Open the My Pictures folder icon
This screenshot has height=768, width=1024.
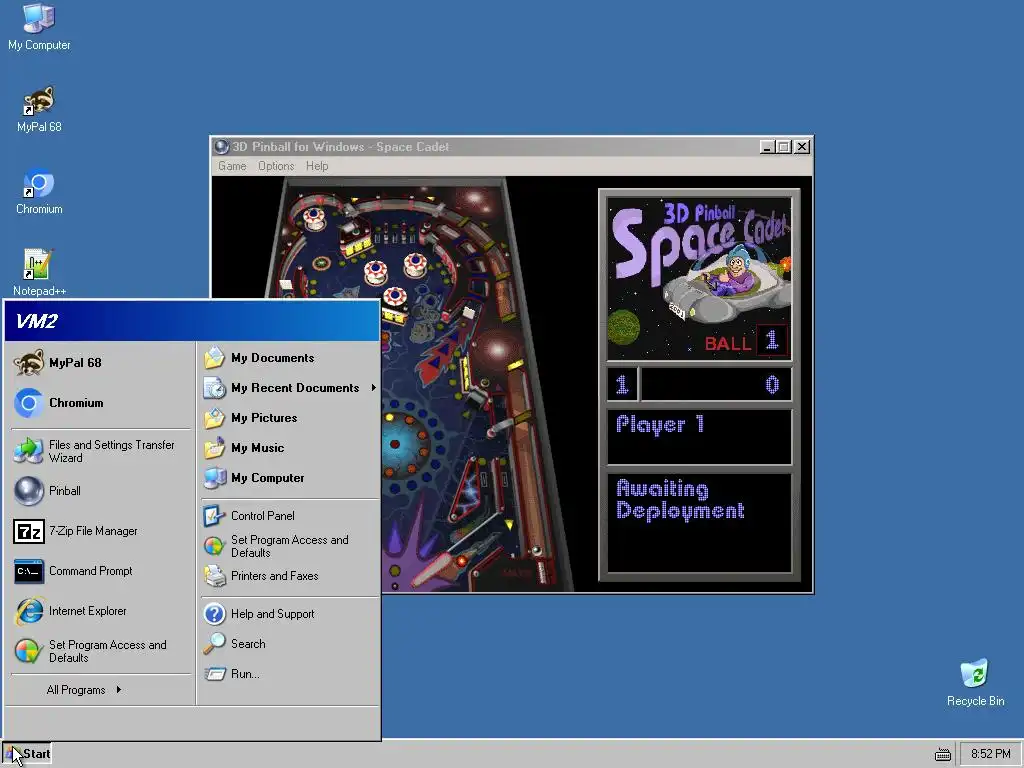[214, 418]
